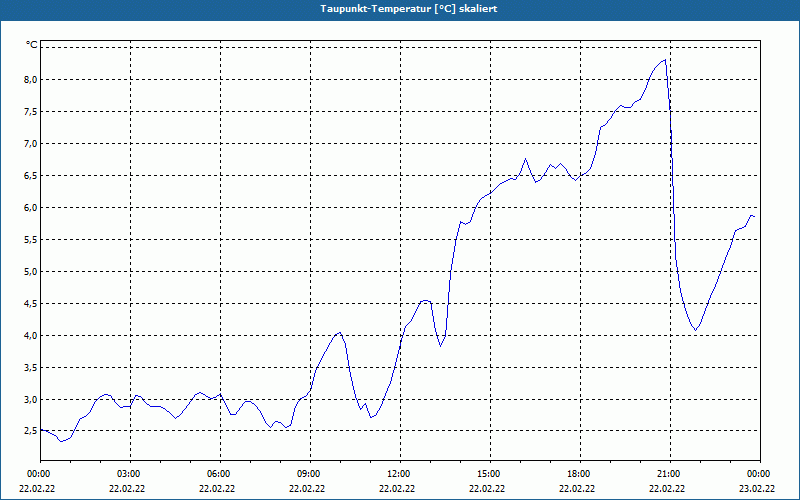Pick the "15:00" time label
Viewport: 800px width, 500px height.
point(487,474)
